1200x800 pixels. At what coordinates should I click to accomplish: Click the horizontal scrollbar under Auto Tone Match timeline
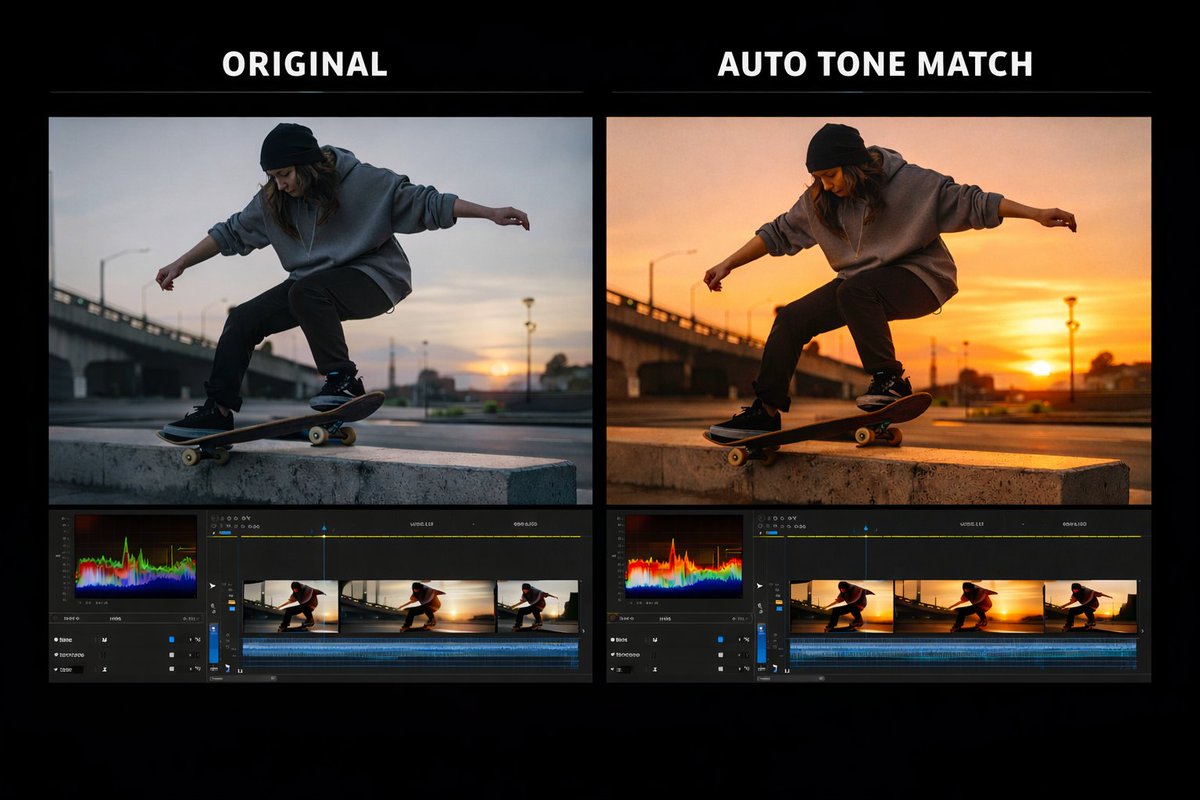[x=792, y=677]
